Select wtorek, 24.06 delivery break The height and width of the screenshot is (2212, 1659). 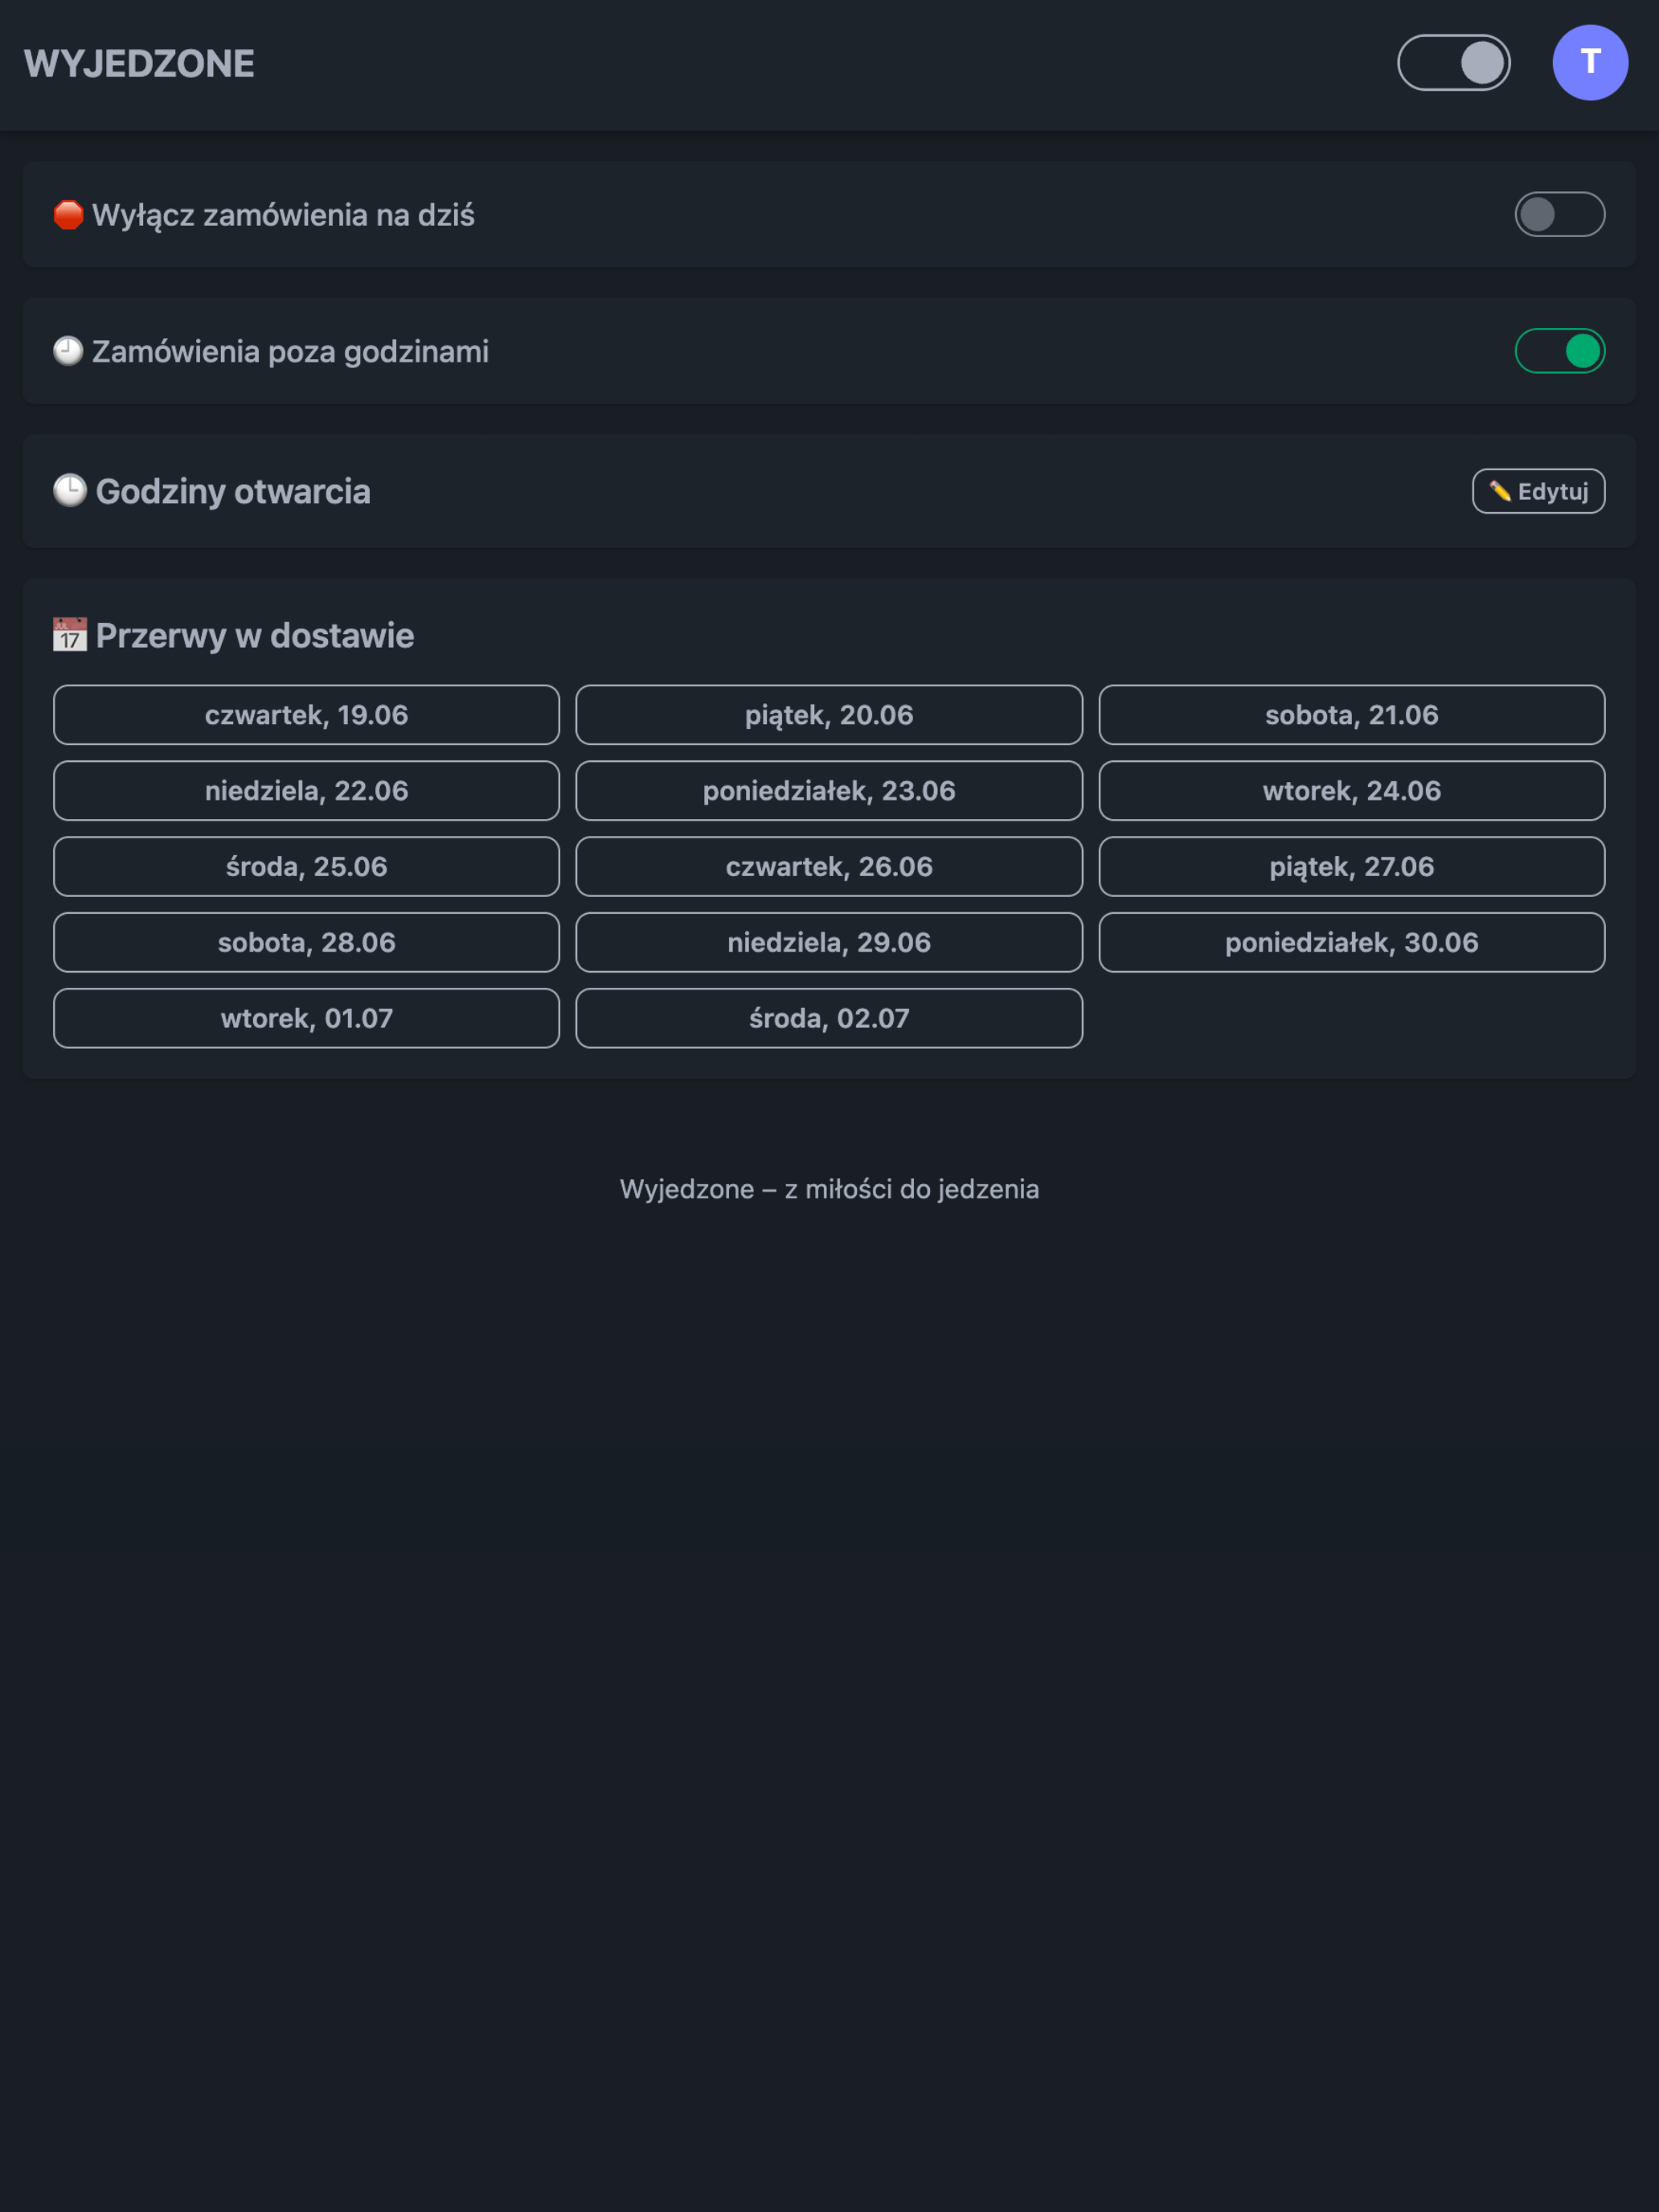pyautogui.click(x=1352, y=791)
